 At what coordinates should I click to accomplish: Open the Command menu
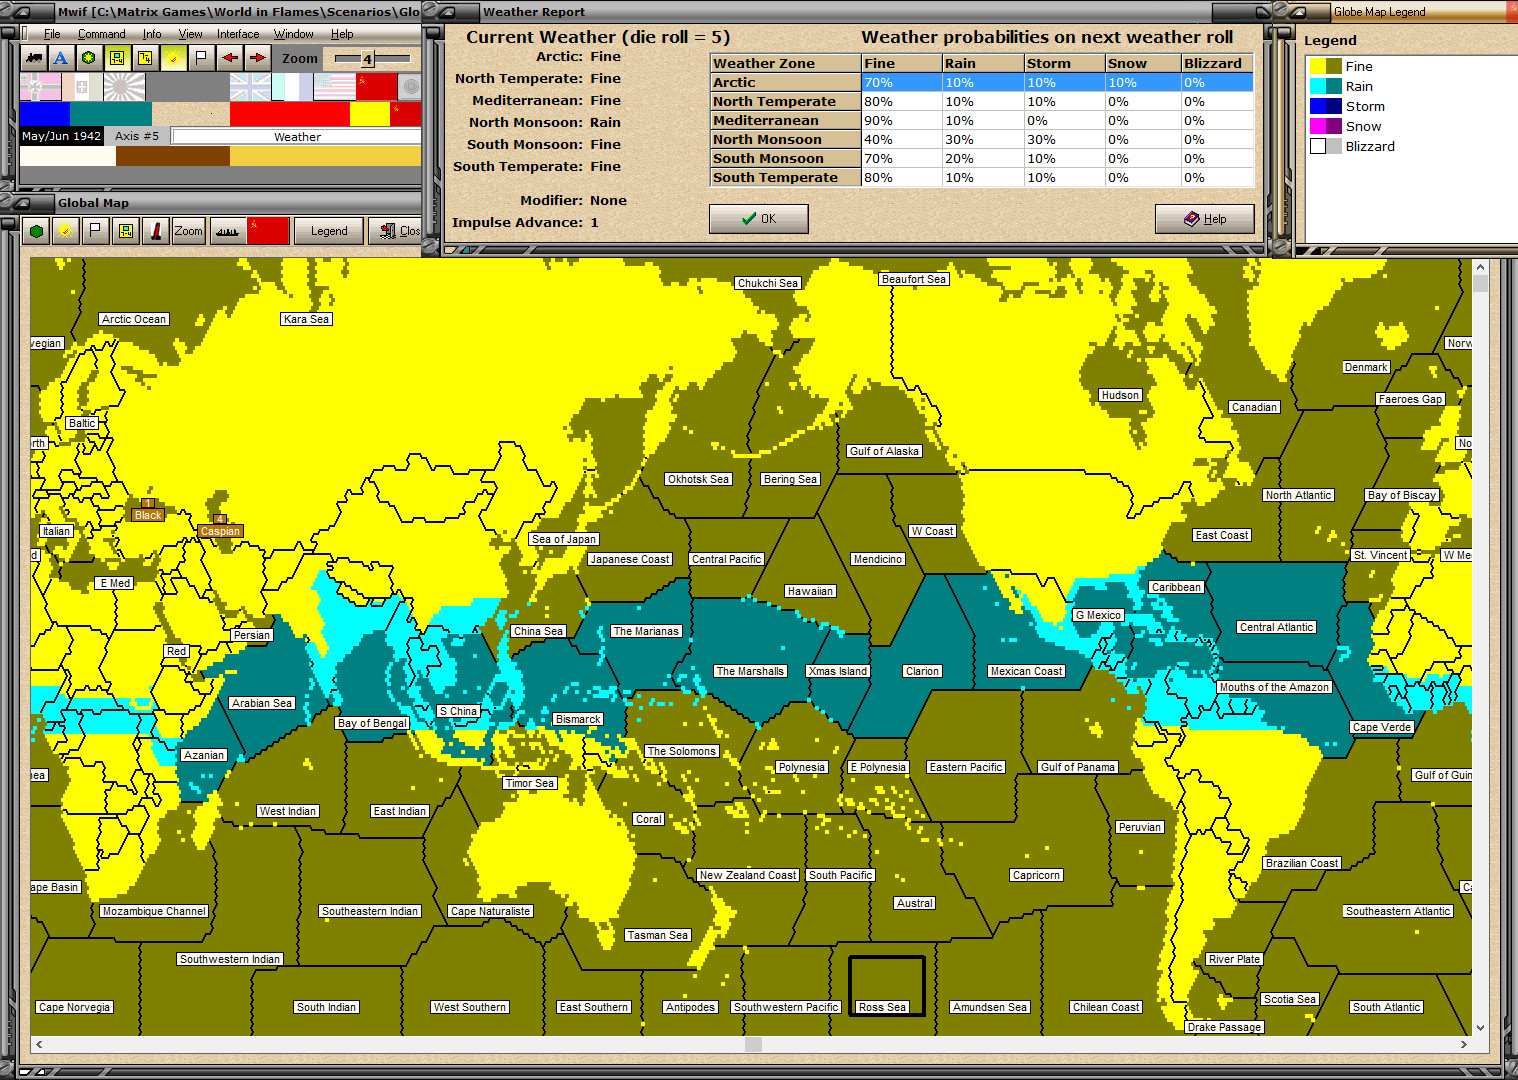pyautogui.click(x=102, y=34)
